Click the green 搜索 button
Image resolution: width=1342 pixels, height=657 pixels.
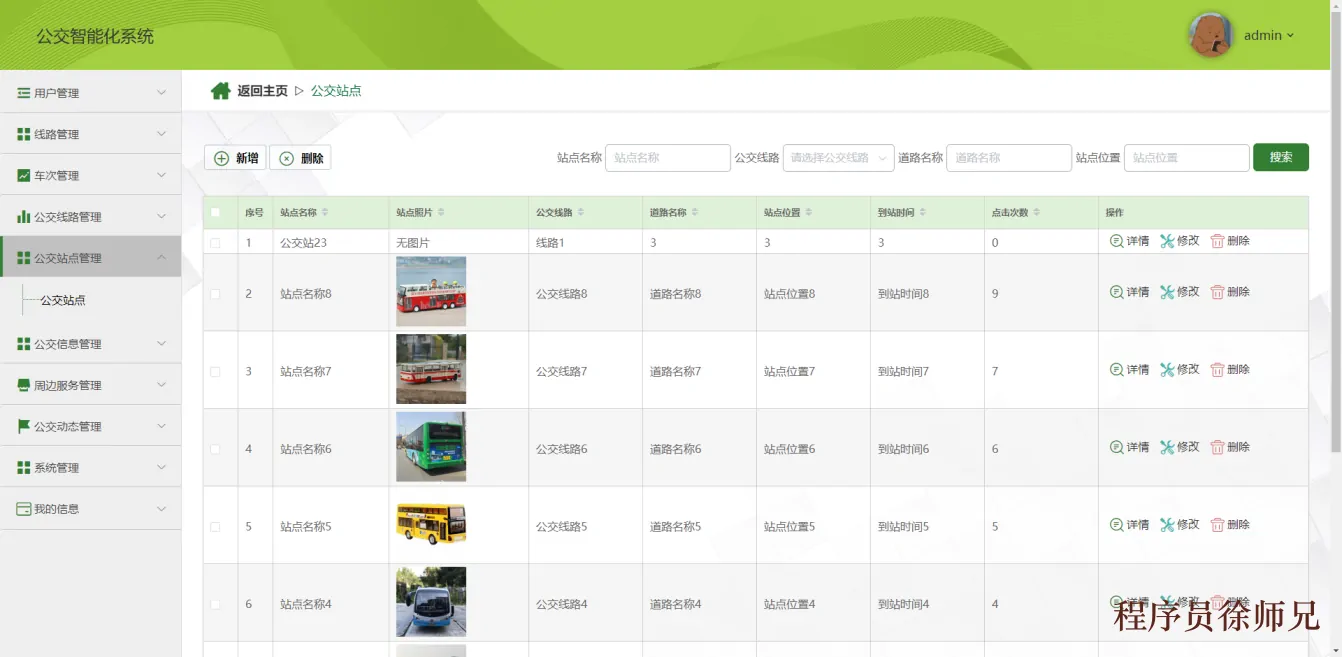(x=1281, y=157)
